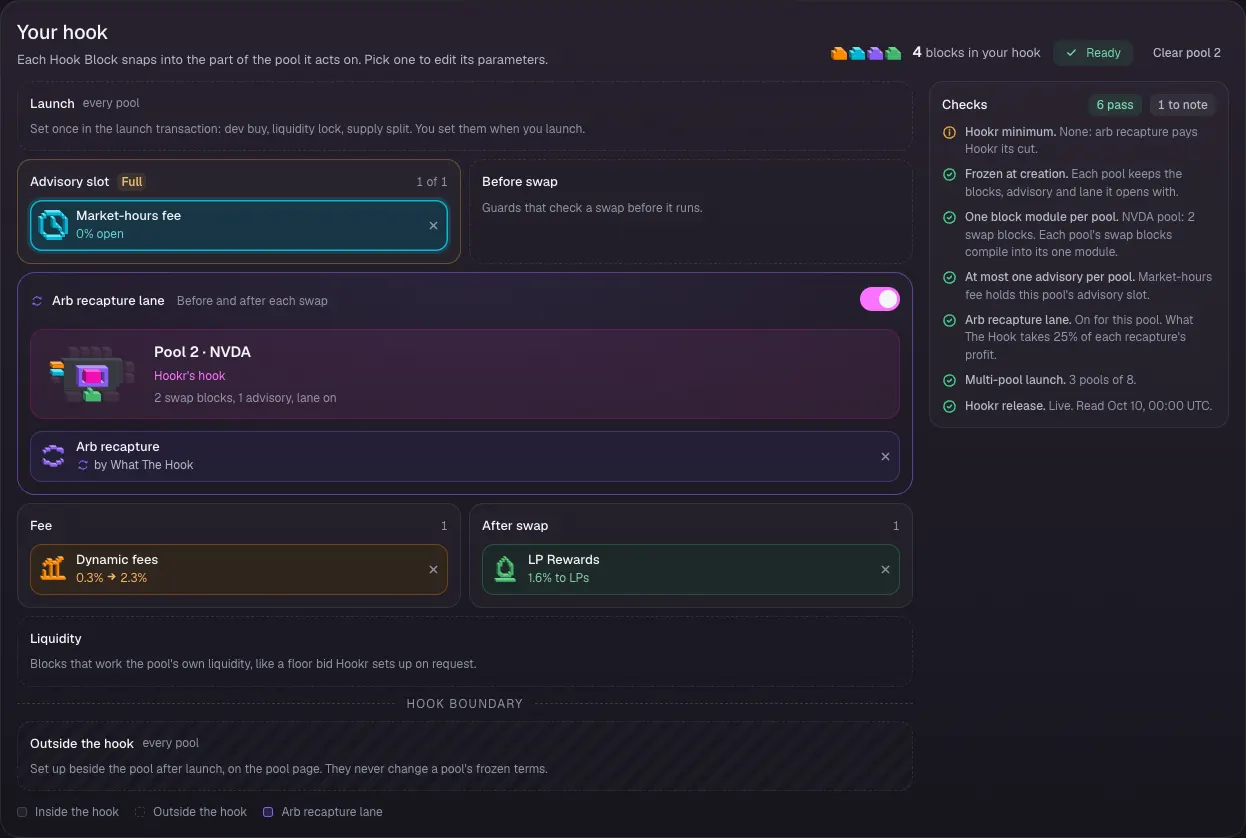Click the Checks panel's Arb recapture lane check icon
Image resolution: width=1246 pixels, height=838 pixels.
[x=949, y=320]
